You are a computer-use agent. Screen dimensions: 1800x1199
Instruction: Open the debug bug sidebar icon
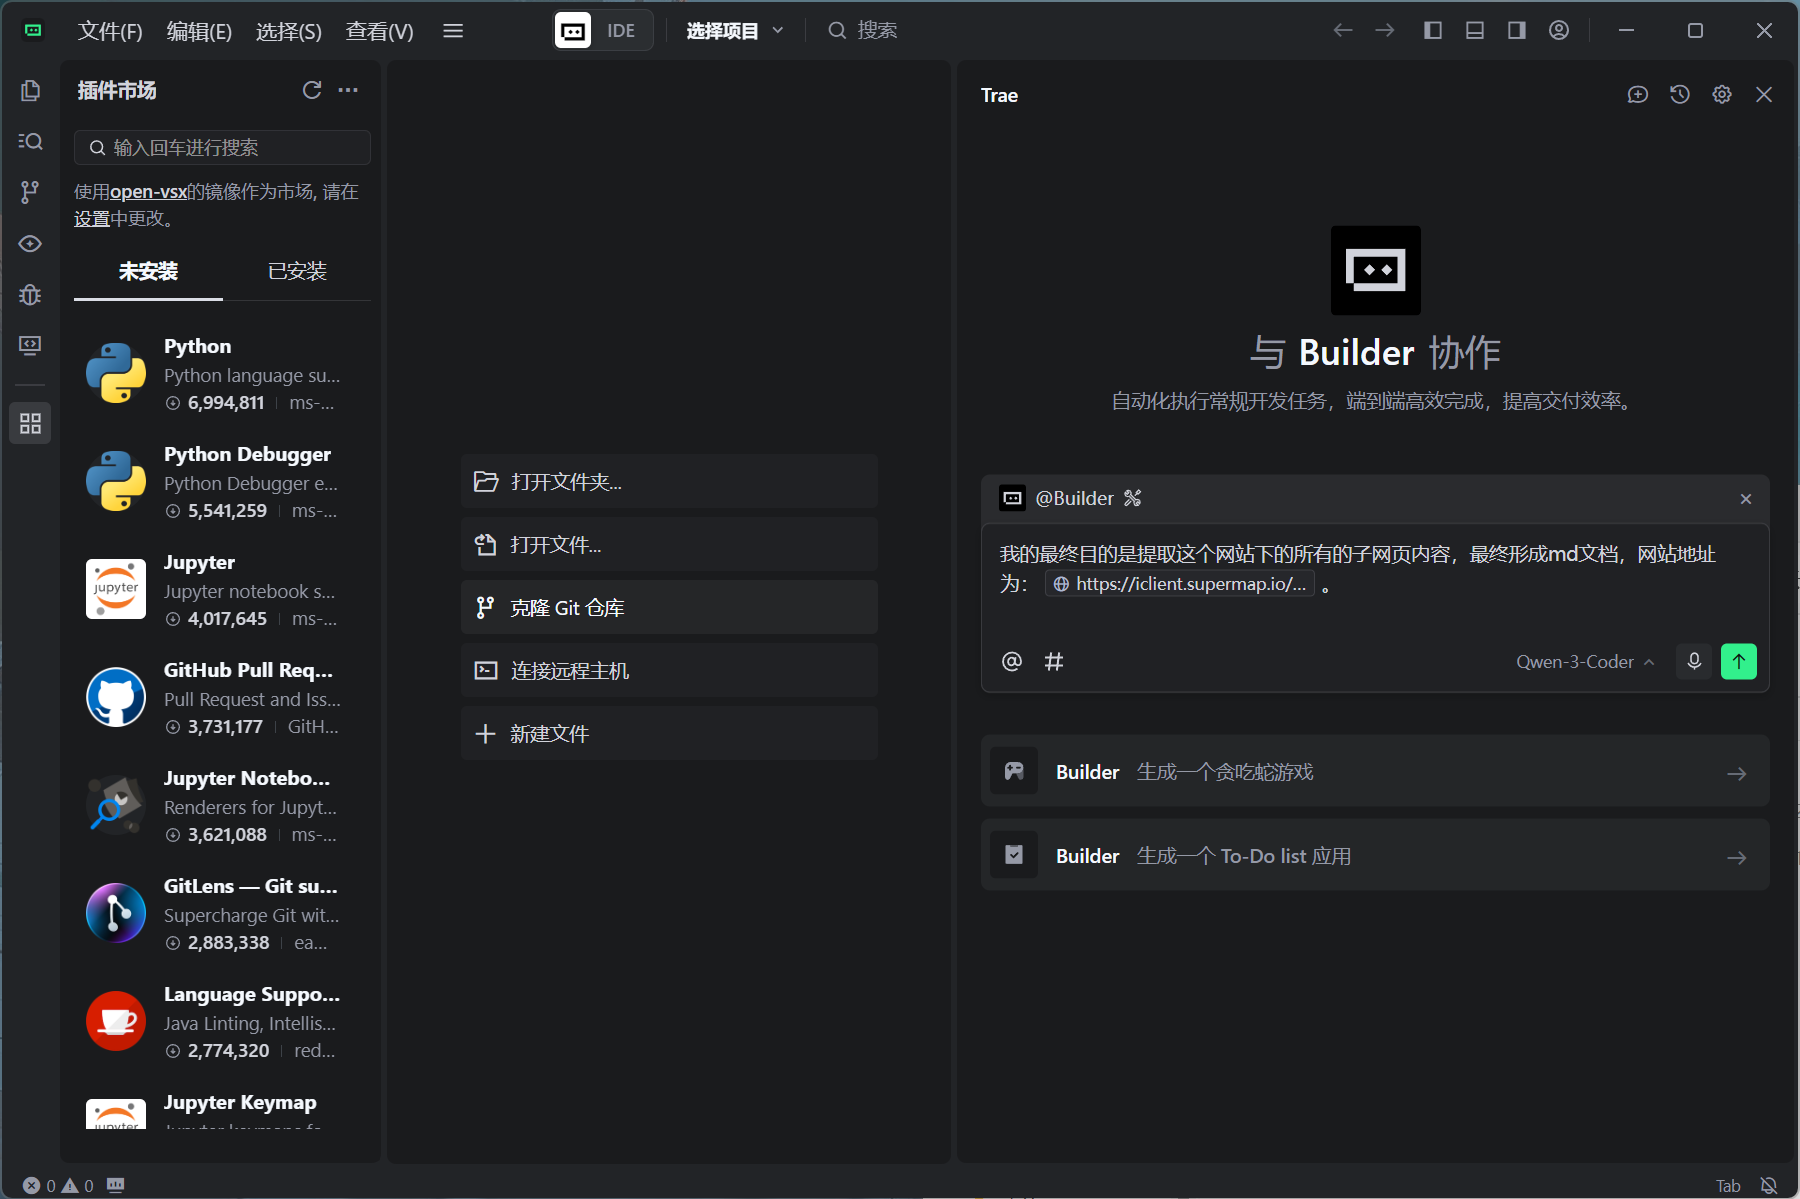[30, 294]
